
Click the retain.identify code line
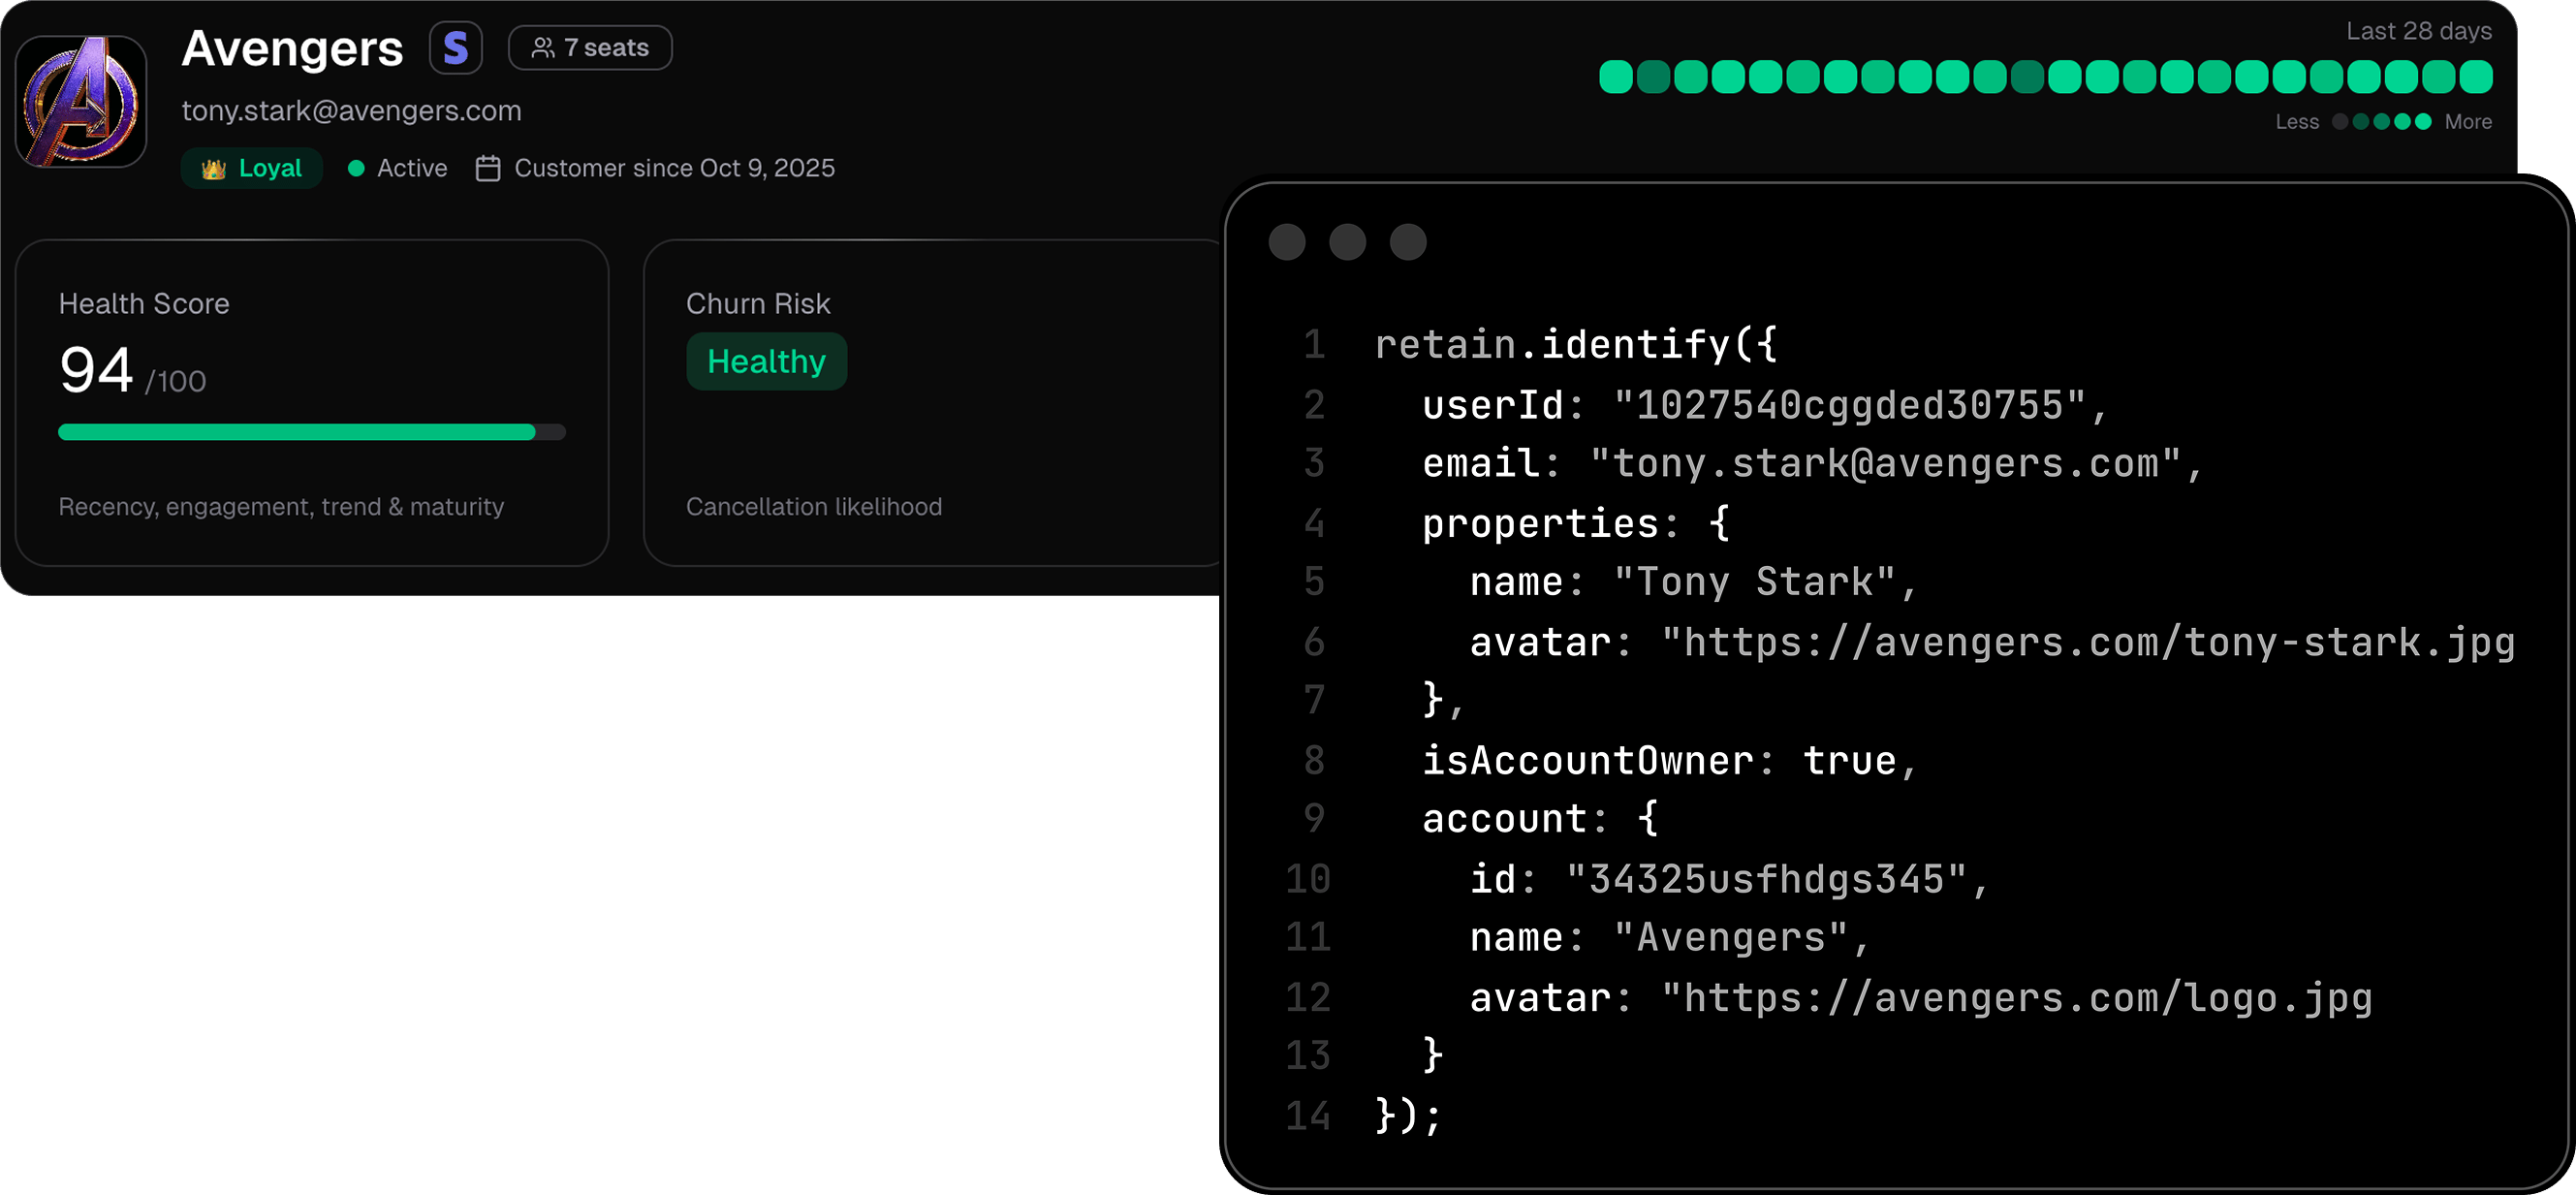[x=1576, y=345]
